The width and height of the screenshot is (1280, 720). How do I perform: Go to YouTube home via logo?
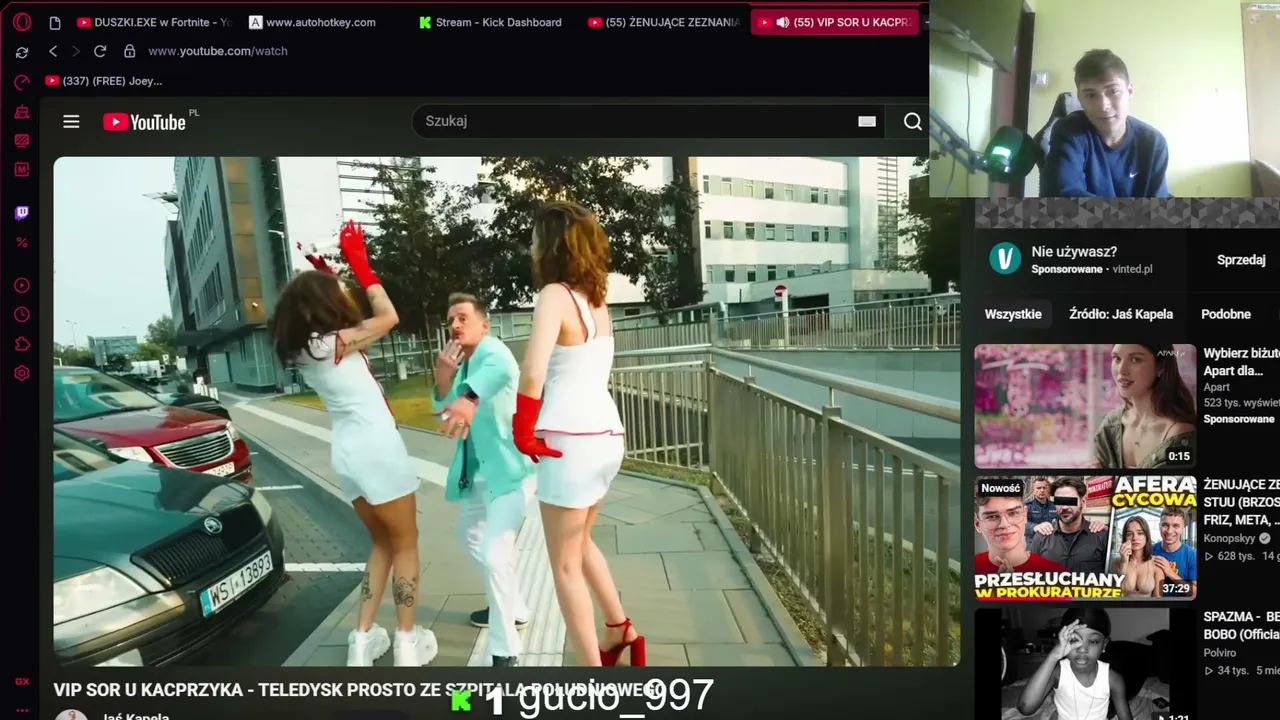click(x=146, y=122)
